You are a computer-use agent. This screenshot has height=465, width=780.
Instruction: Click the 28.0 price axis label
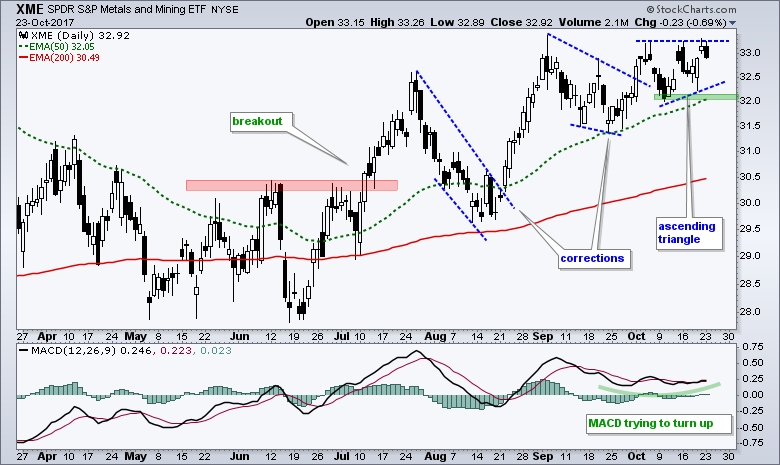[750, 312]
